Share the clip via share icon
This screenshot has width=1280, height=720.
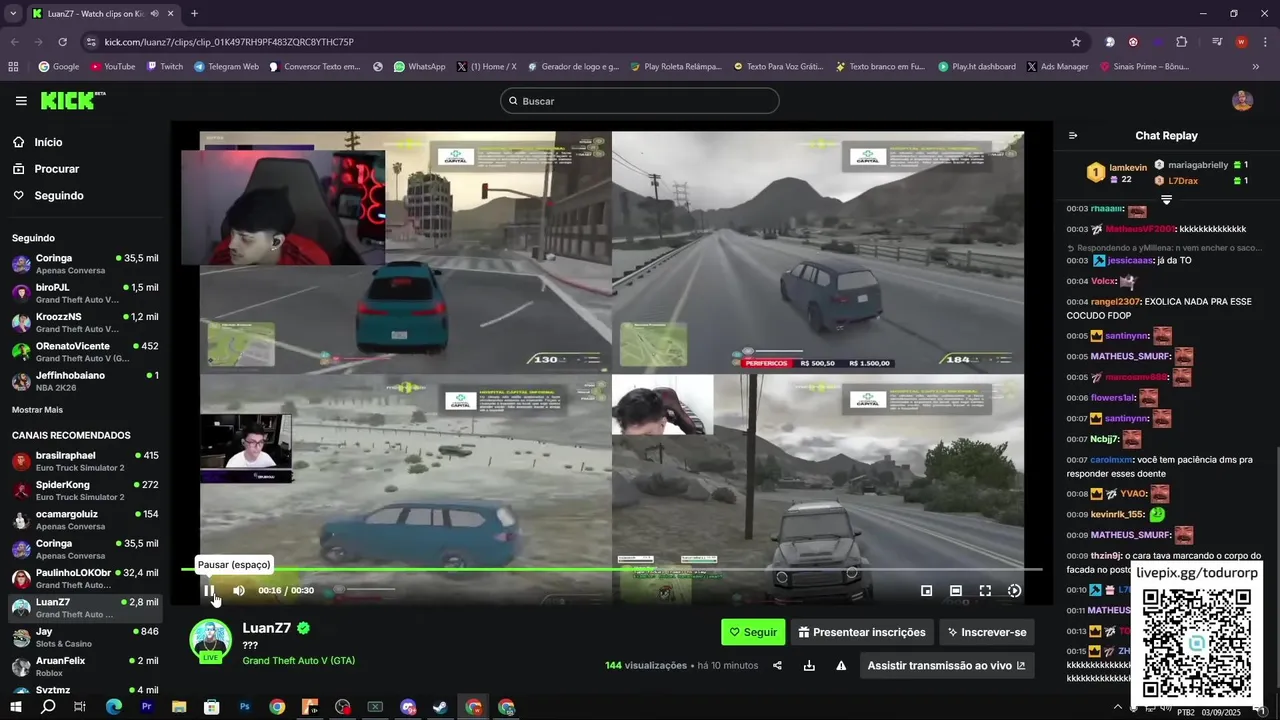click(778, 666)
